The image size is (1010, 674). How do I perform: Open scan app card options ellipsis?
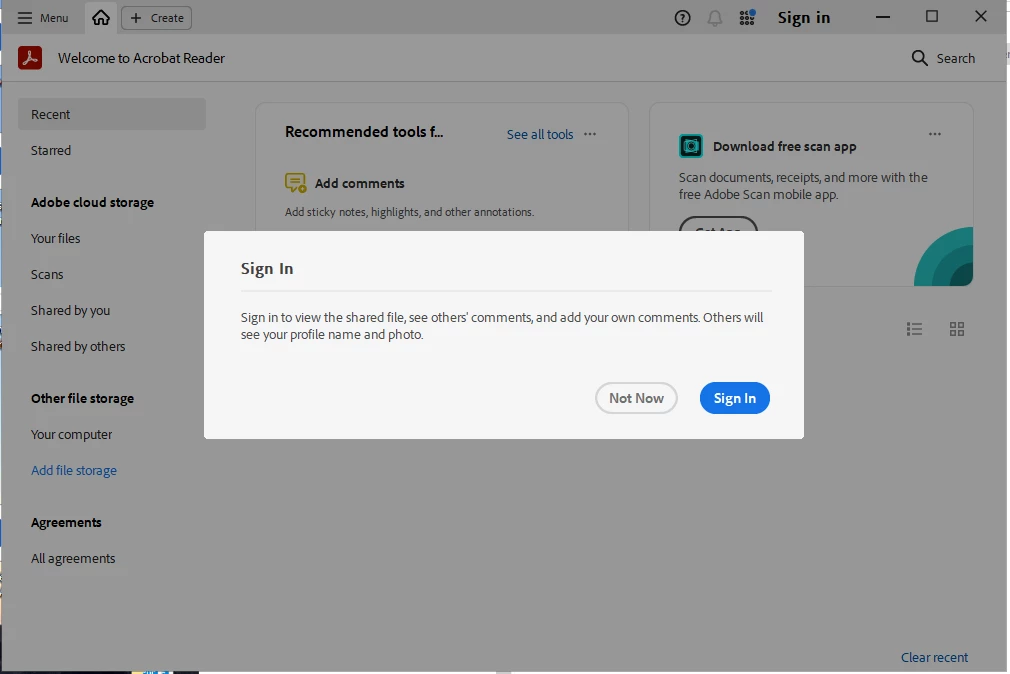point(935,134)
